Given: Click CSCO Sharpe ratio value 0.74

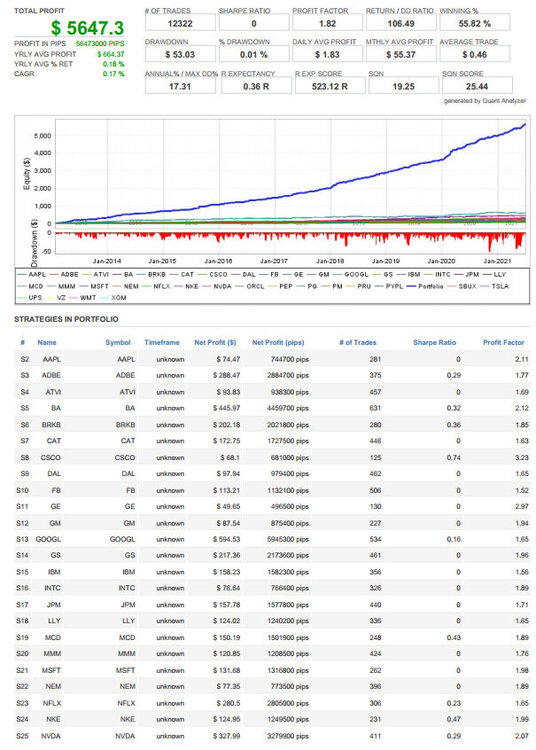Looking at the screenshot, I should click(454, 457).
